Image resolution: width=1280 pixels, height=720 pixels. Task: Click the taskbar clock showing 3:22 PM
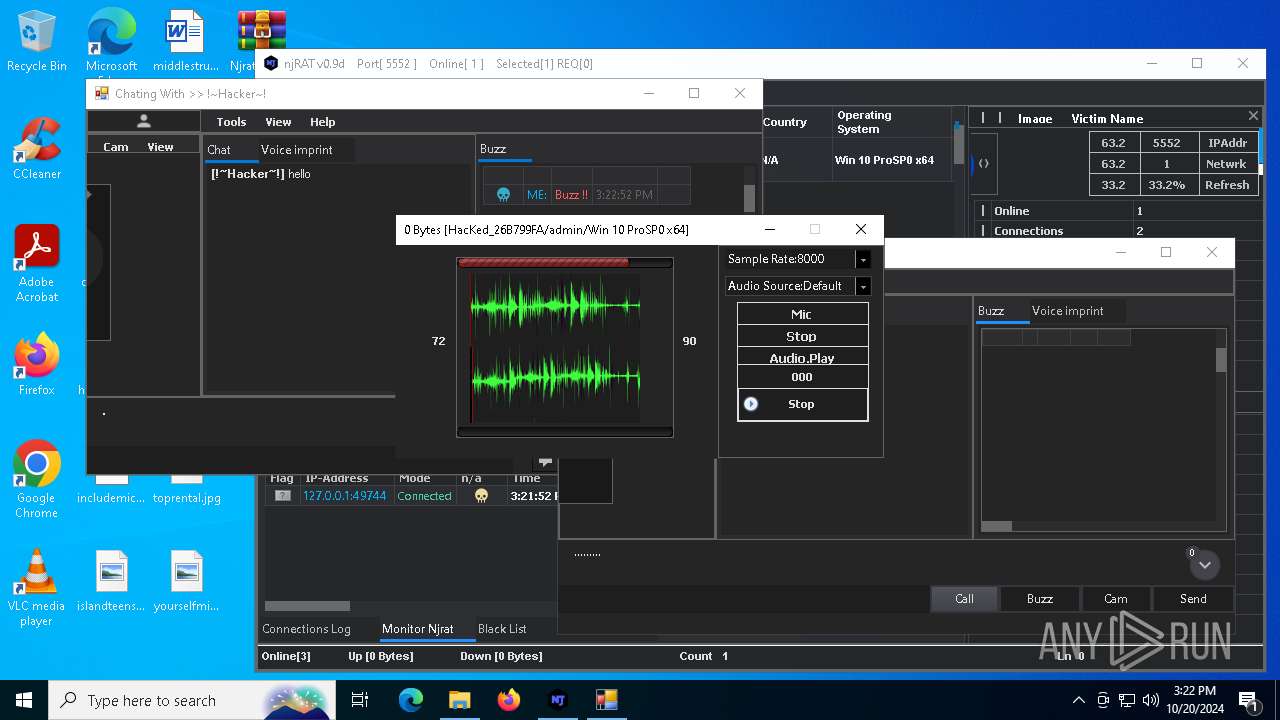point(1194,700)
